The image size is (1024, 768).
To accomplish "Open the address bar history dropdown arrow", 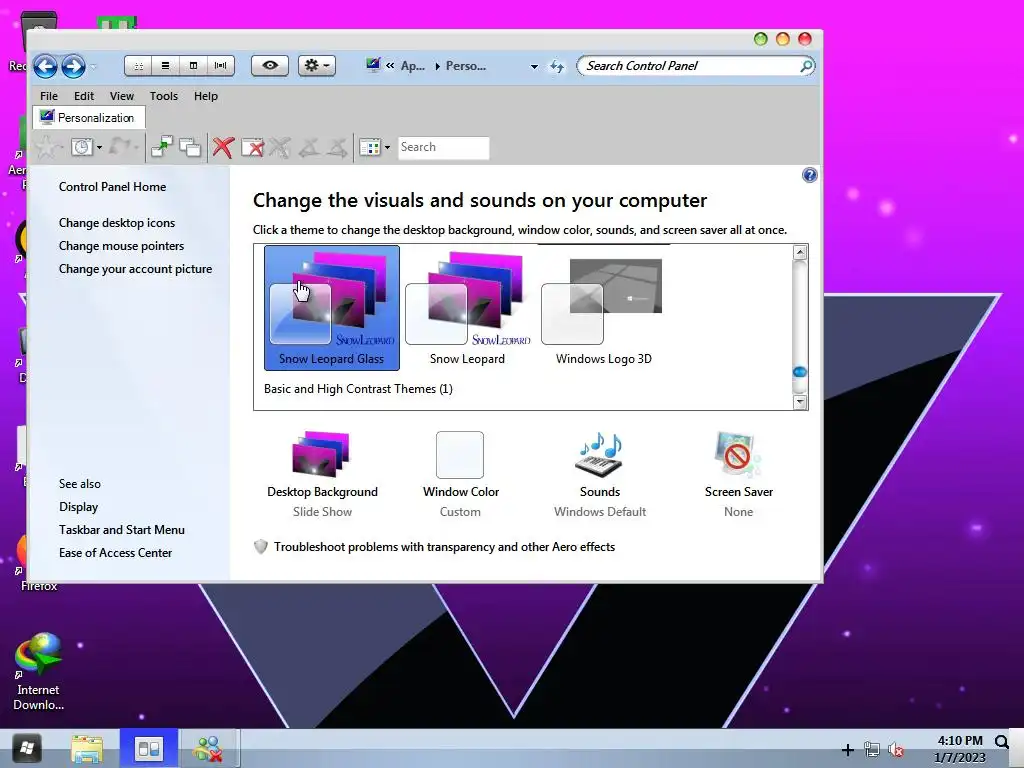I will 534,67.
